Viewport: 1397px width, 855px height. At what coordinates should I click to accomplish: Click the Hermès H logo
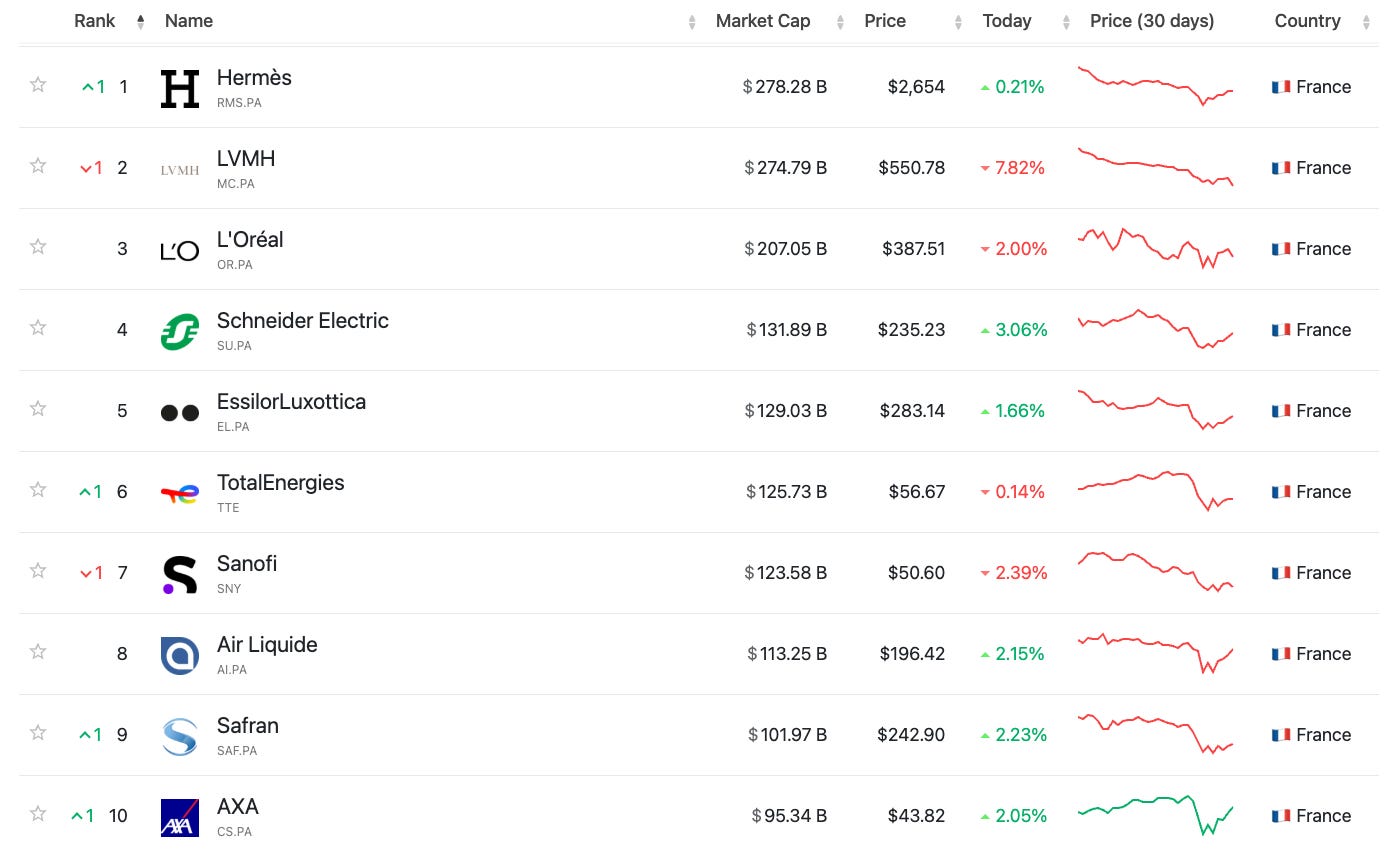pyautogui.click(x=180, y=89)
